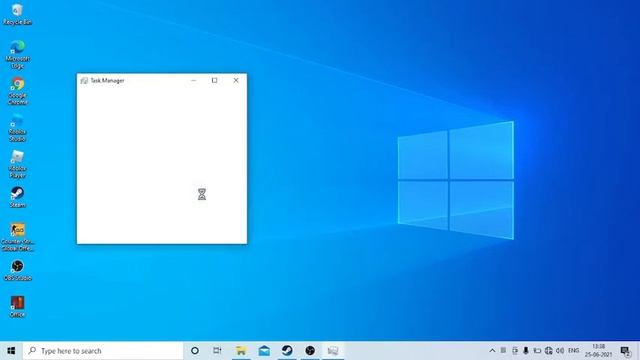
Task: Open the Recycle Bin desktop icon
Action: pyautogui.click(x=17, y=13)
